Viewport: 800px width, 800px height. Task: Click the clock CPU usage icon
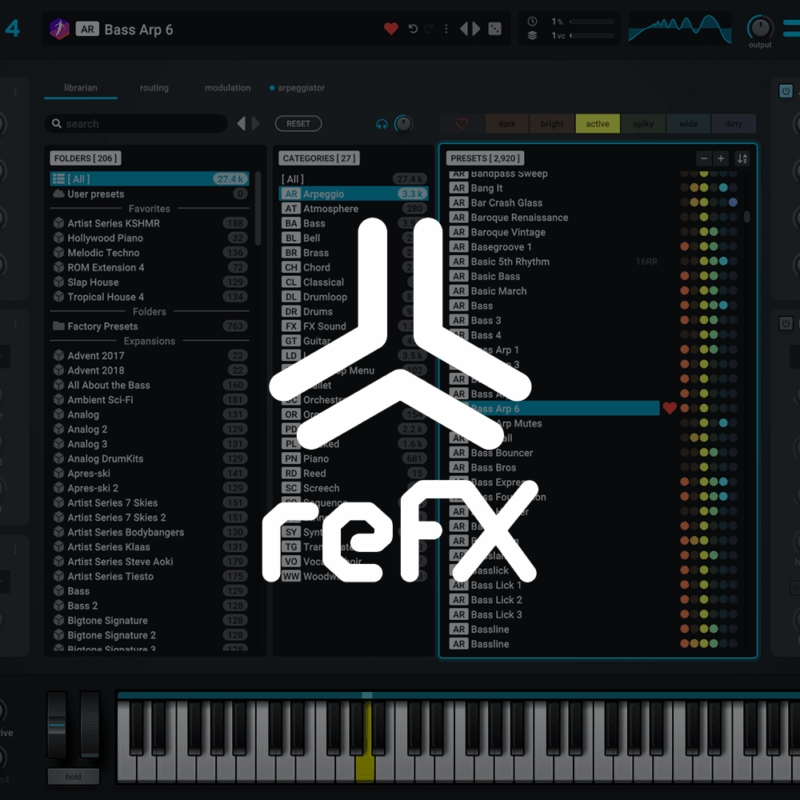(x=532, y=21)
